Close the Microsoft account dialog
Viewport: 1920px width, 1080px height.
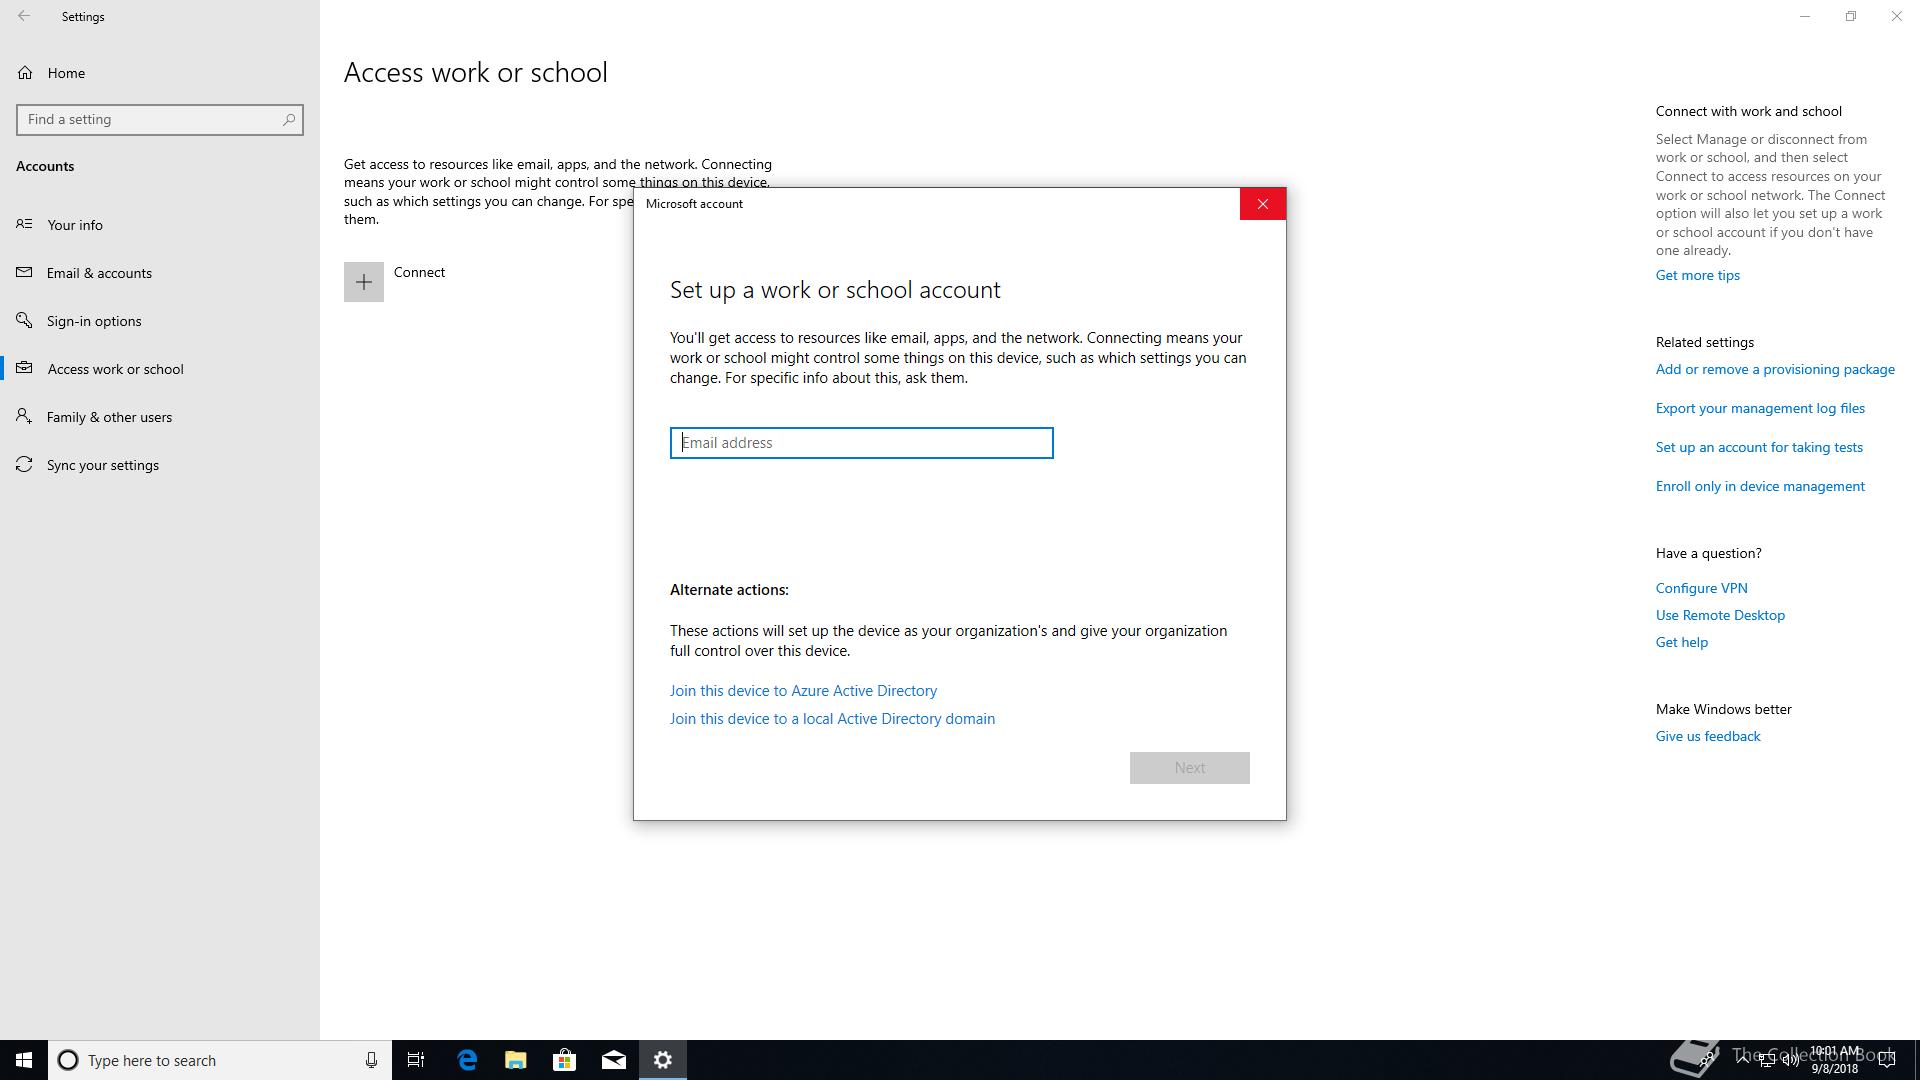pos(1262,204)
